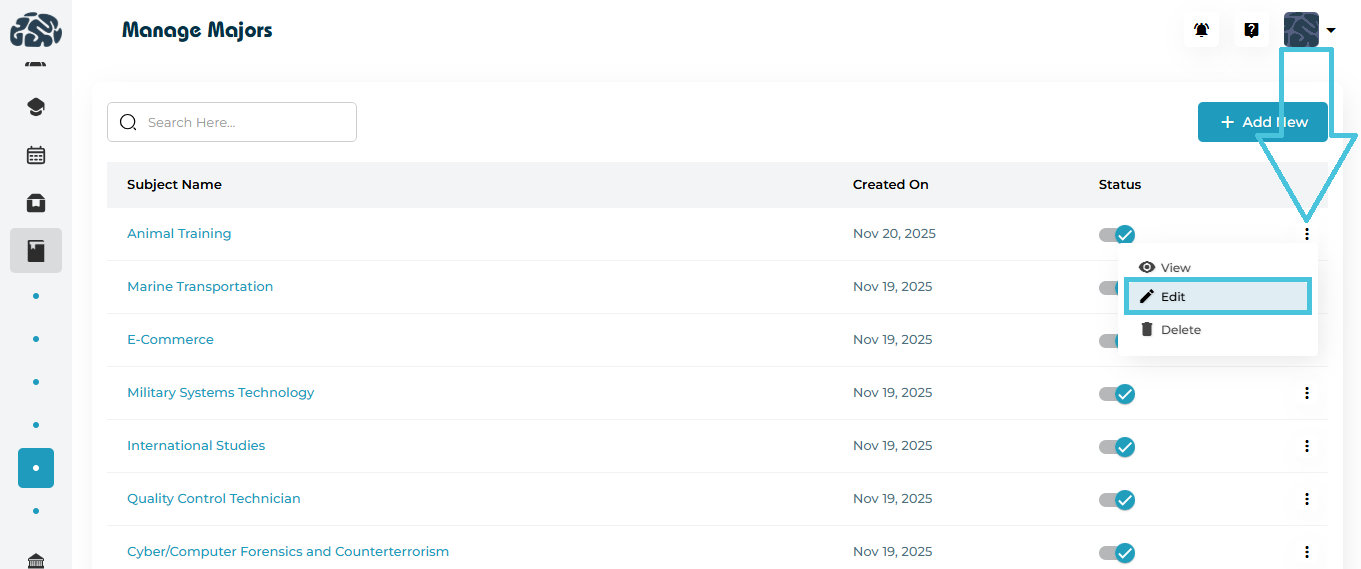The width and height of the screenshot is (1361, 569).
Task: Select the book icon in sidebar
Action: tap(36, 251)
